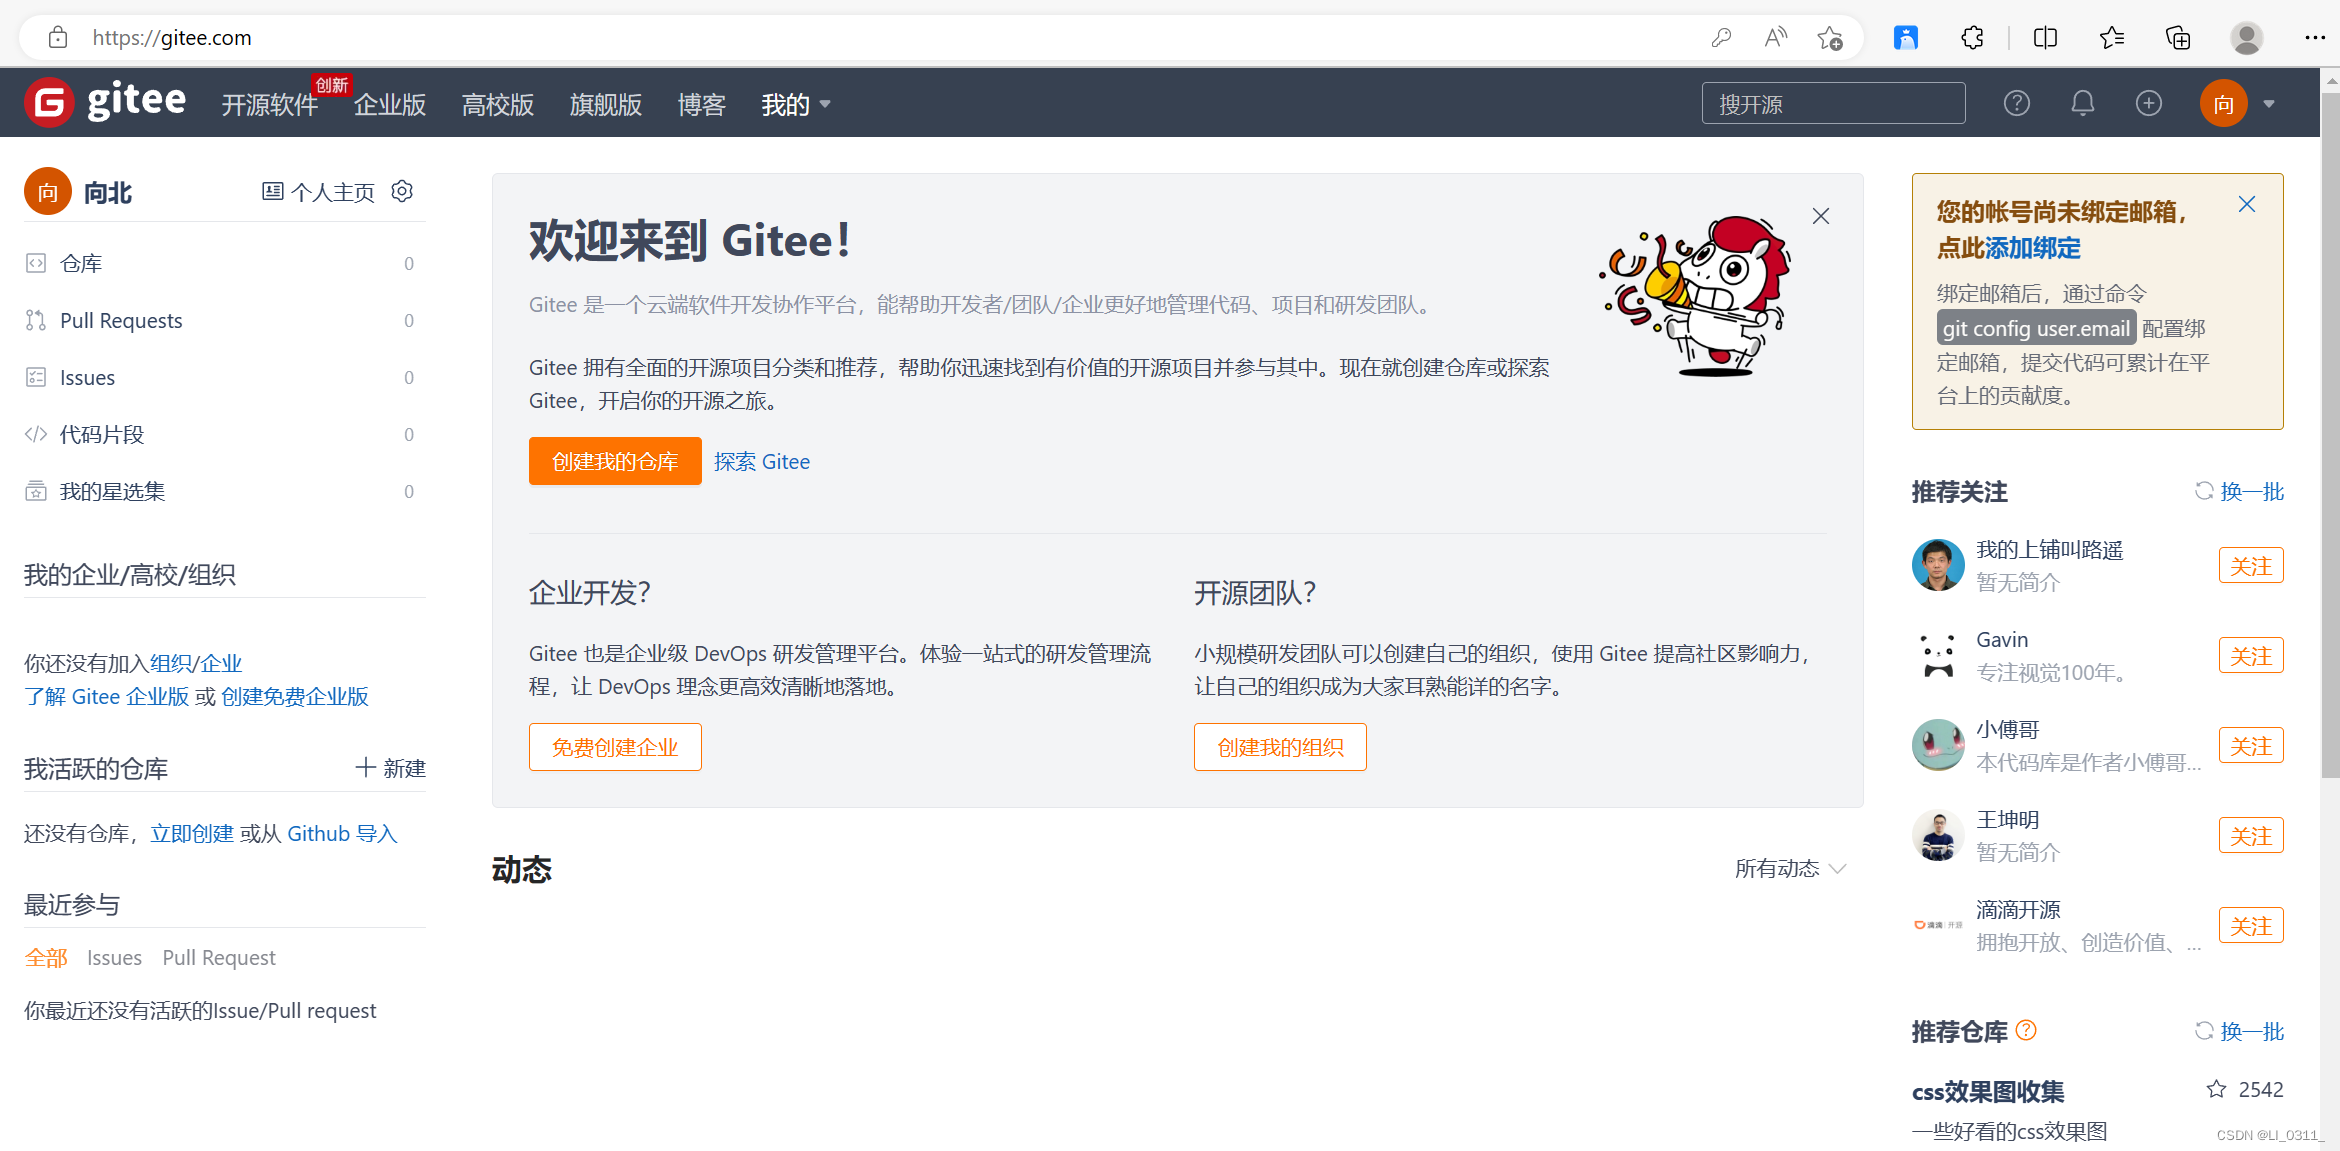Image resolution: width=2340 pixels, height=1151 pixels.
Task: Click 创建我的仓库 button
Action: (615, 461)
